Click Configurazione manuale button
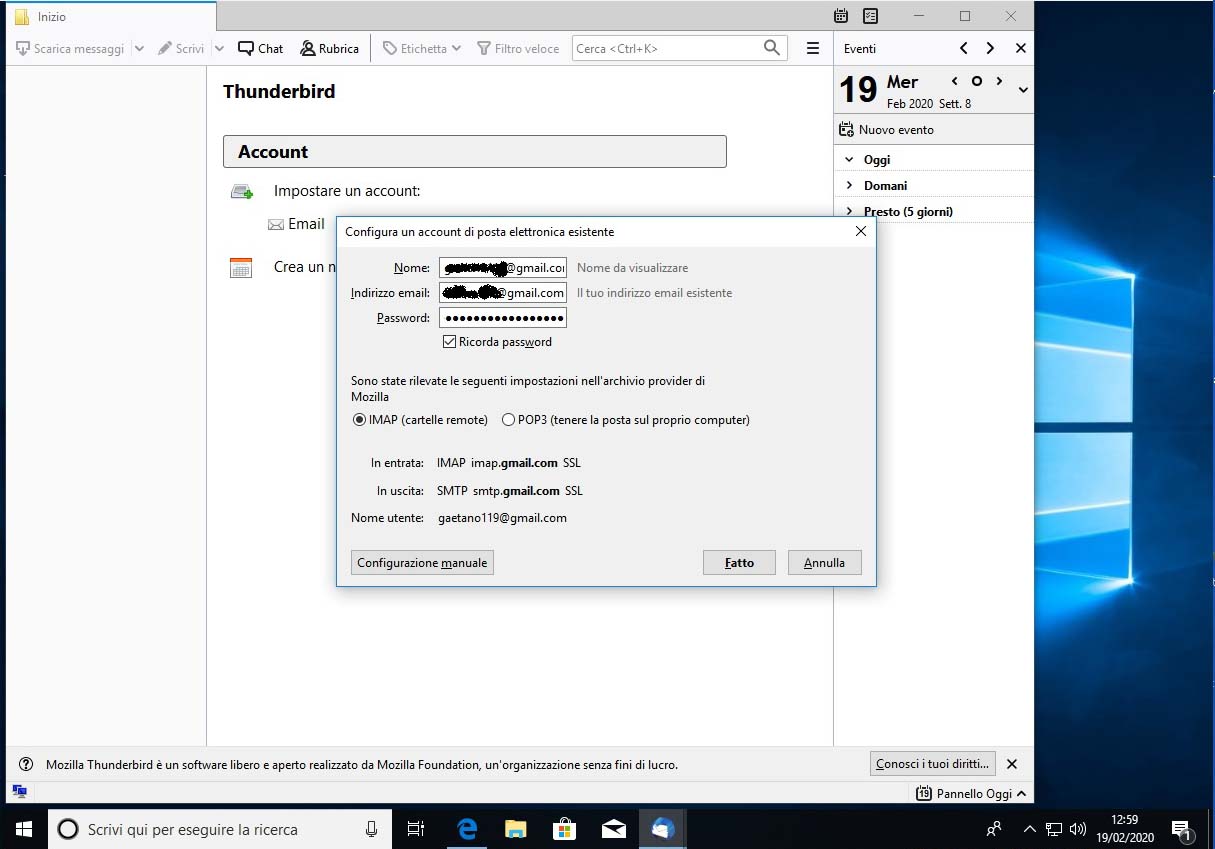Screen dimensions: 1215x849 point(422,563)
